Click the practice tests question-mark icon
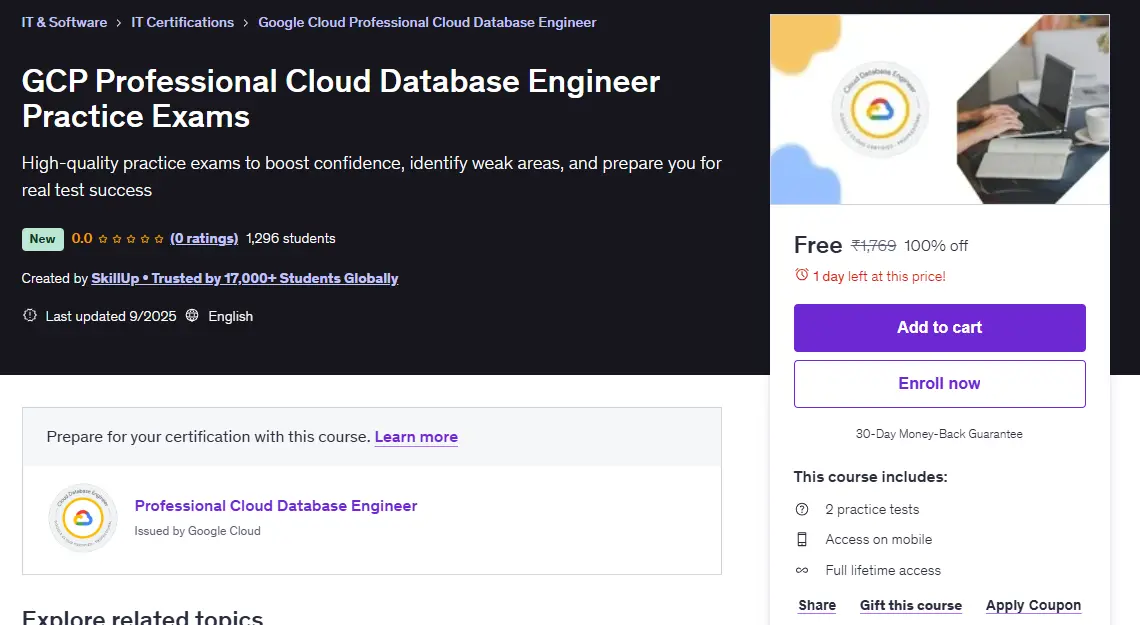Viewport: 1140px width, 625px height. [802, 509]
